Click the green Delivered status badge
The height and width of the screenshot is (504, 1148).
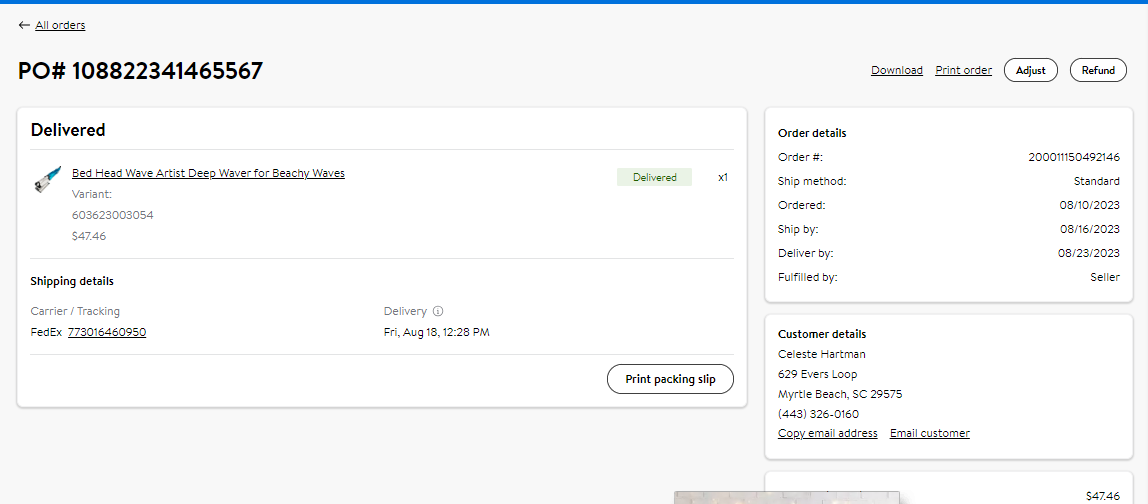click(655, 177)
